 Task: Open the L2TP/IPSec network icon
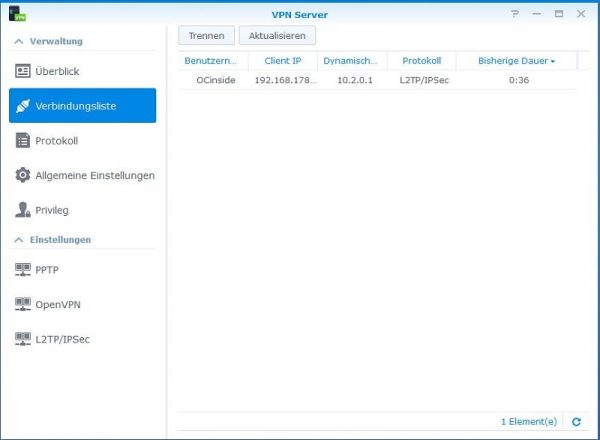pyautogui.click(x=24, y=339)
